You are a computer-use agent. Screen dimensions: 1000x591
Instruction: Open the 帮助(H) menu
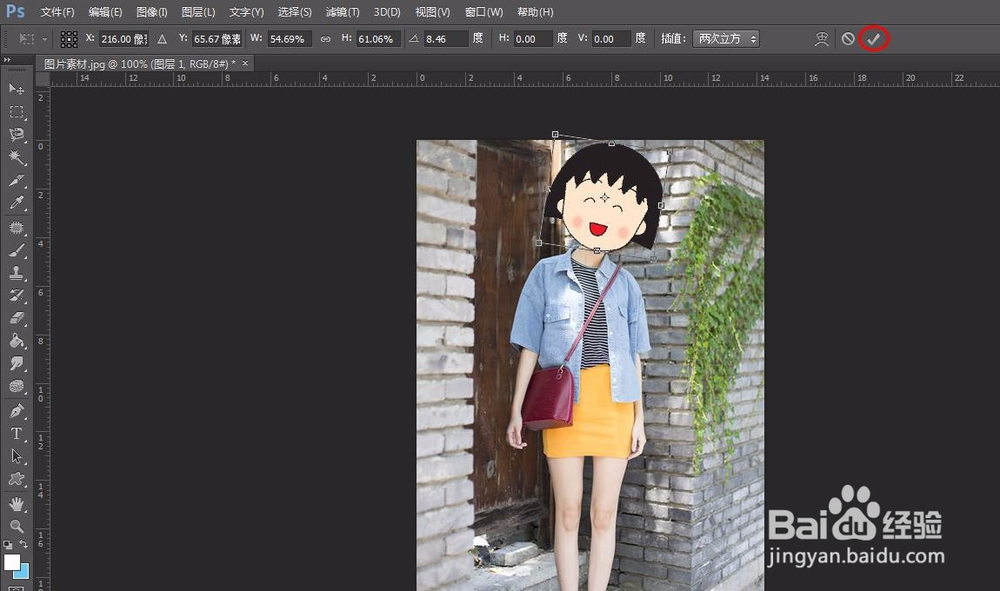tap(535, 12)
